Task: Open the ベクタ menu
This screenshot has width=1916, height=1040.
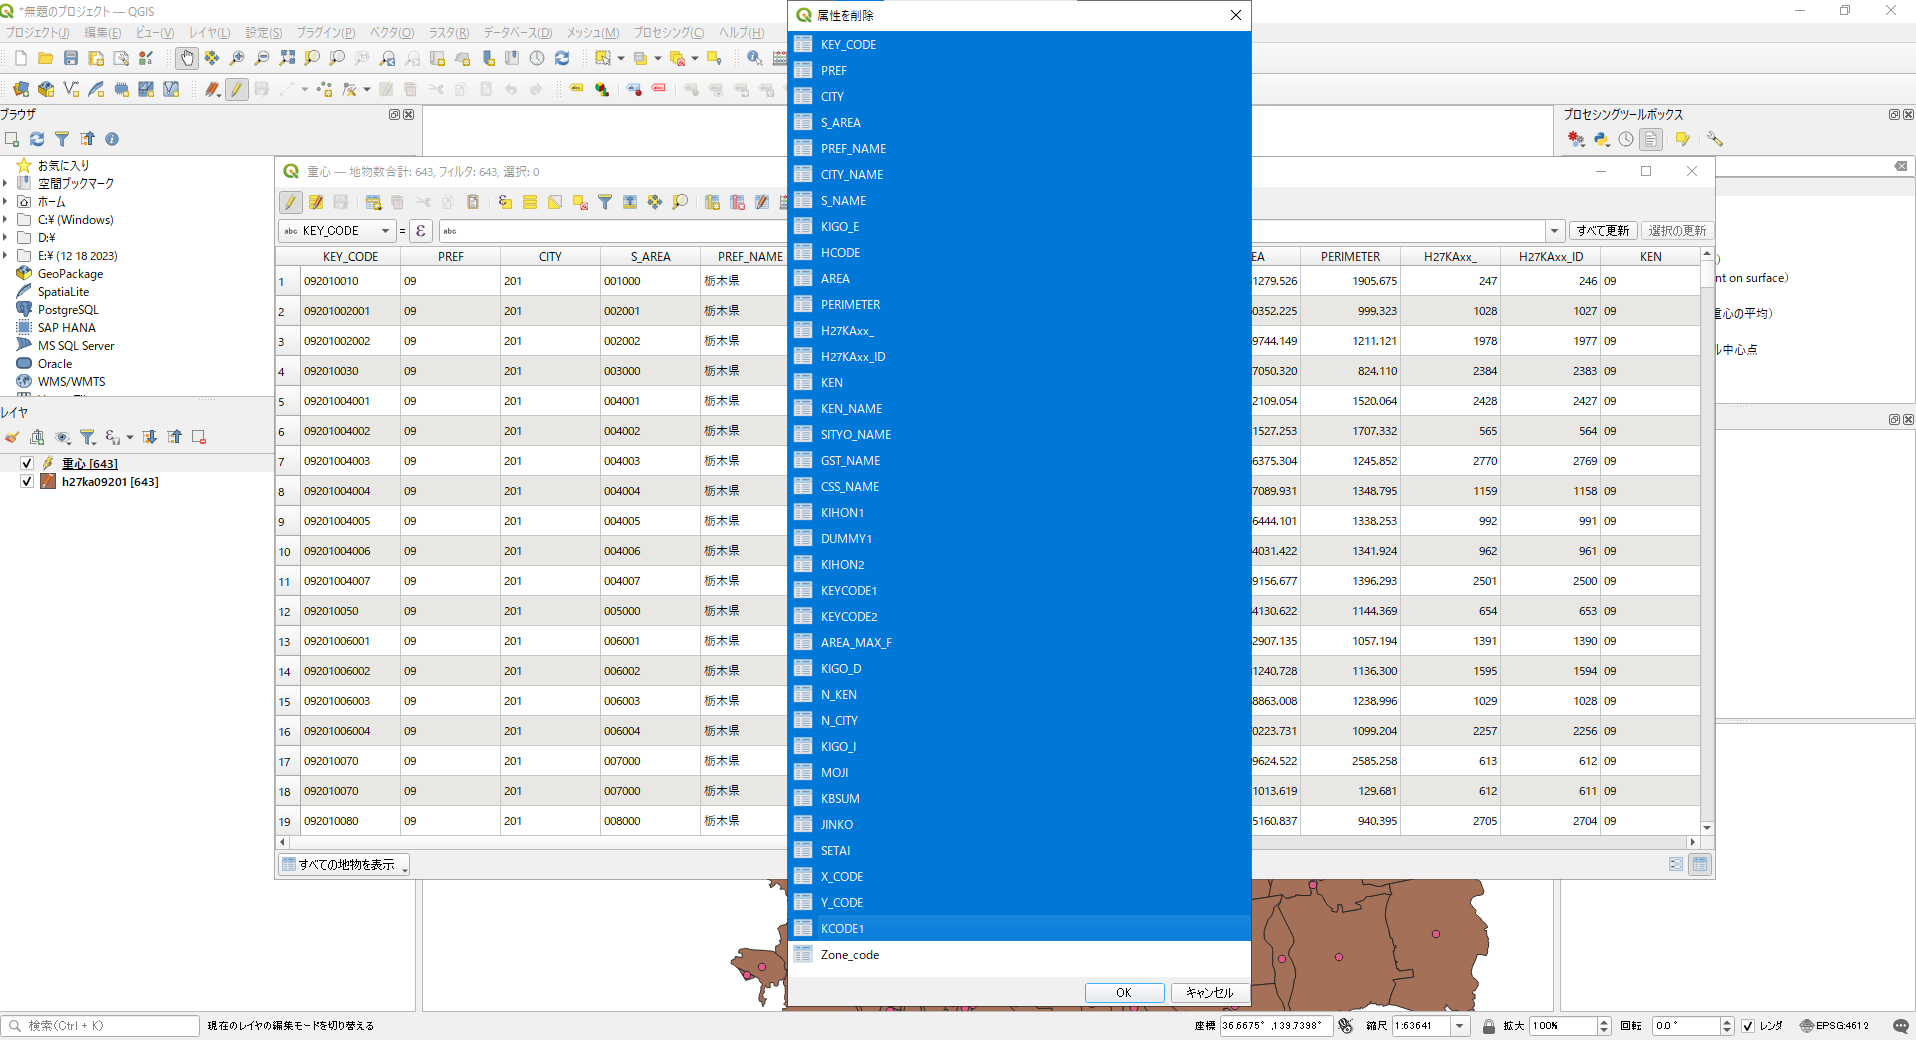Action: click(391, 33)
